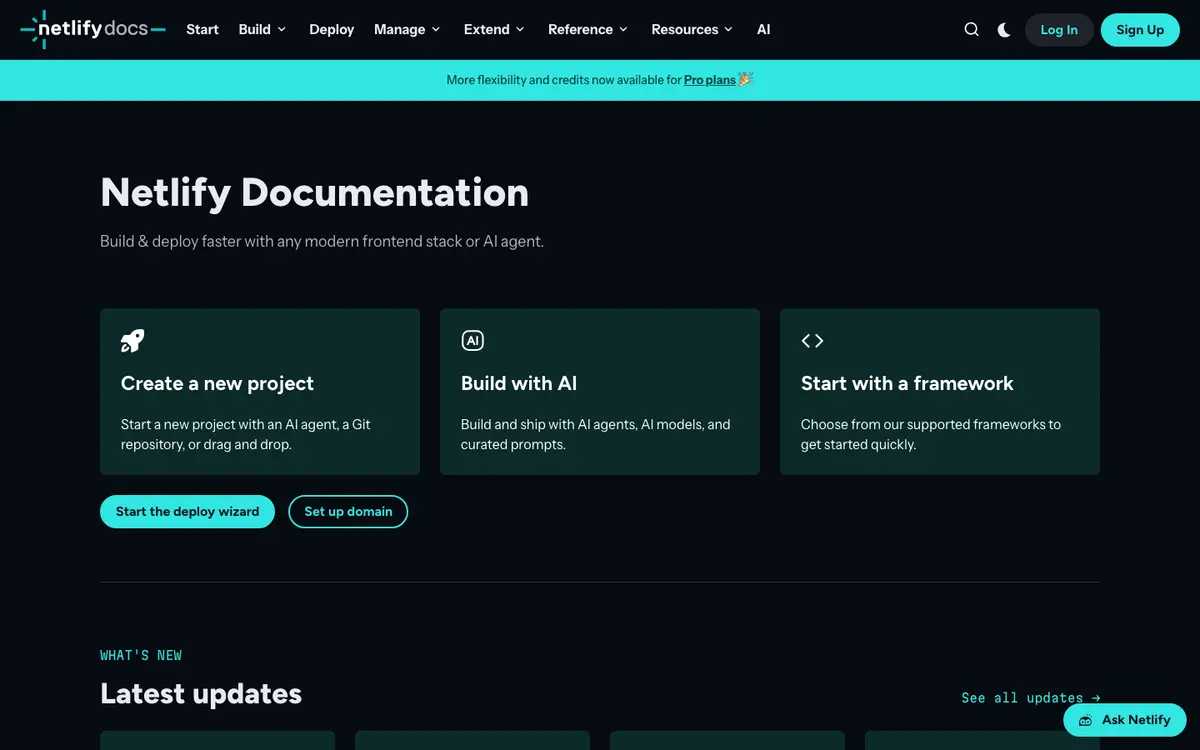Open the search magnifier icon

point(971,30)
